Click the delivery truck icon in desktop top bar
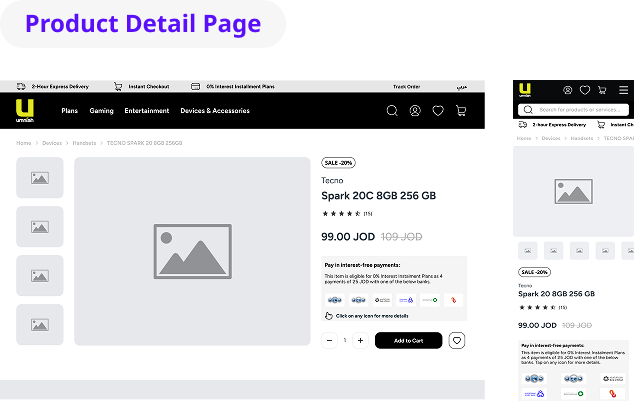Screen dimensions: 634x402 tap(21, 86)
